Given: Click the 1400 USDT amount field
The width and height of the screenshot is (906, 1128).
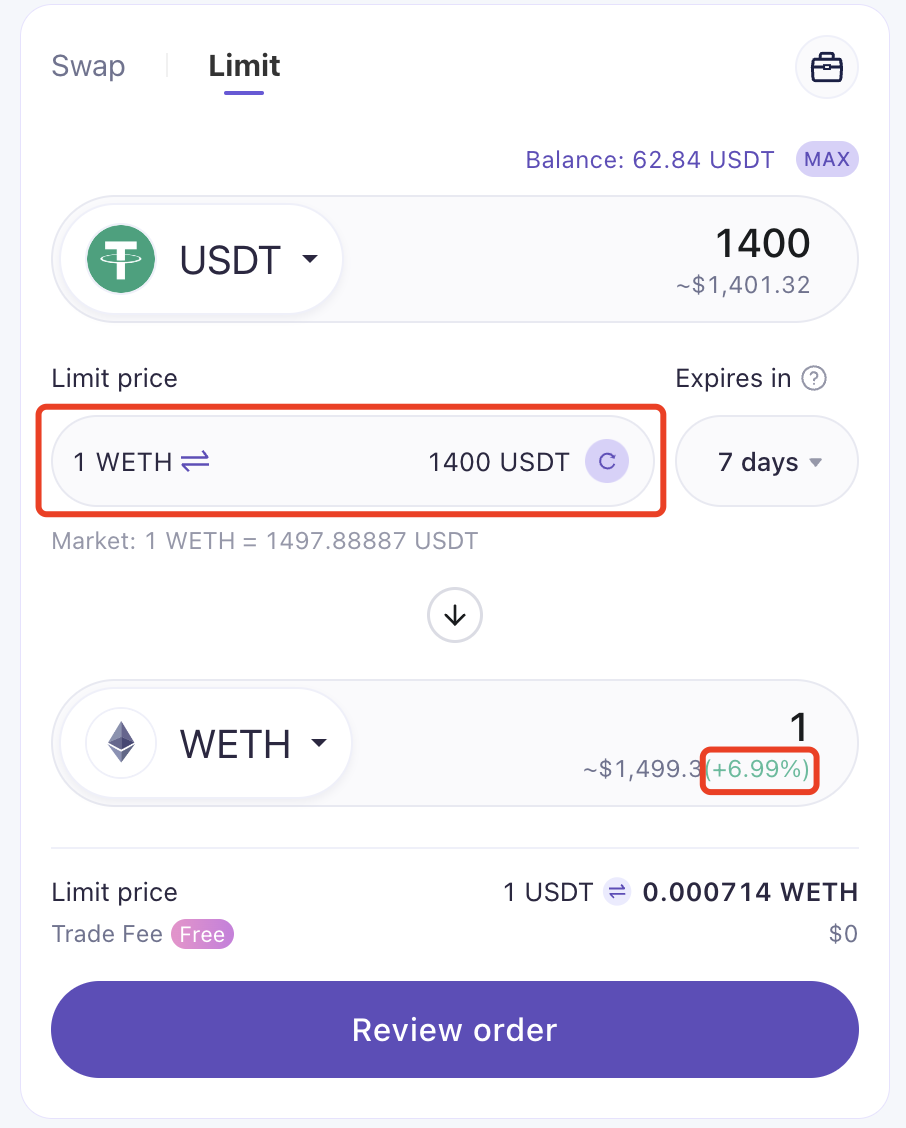Looking at the screenshot, I should (x=763, y=243).
